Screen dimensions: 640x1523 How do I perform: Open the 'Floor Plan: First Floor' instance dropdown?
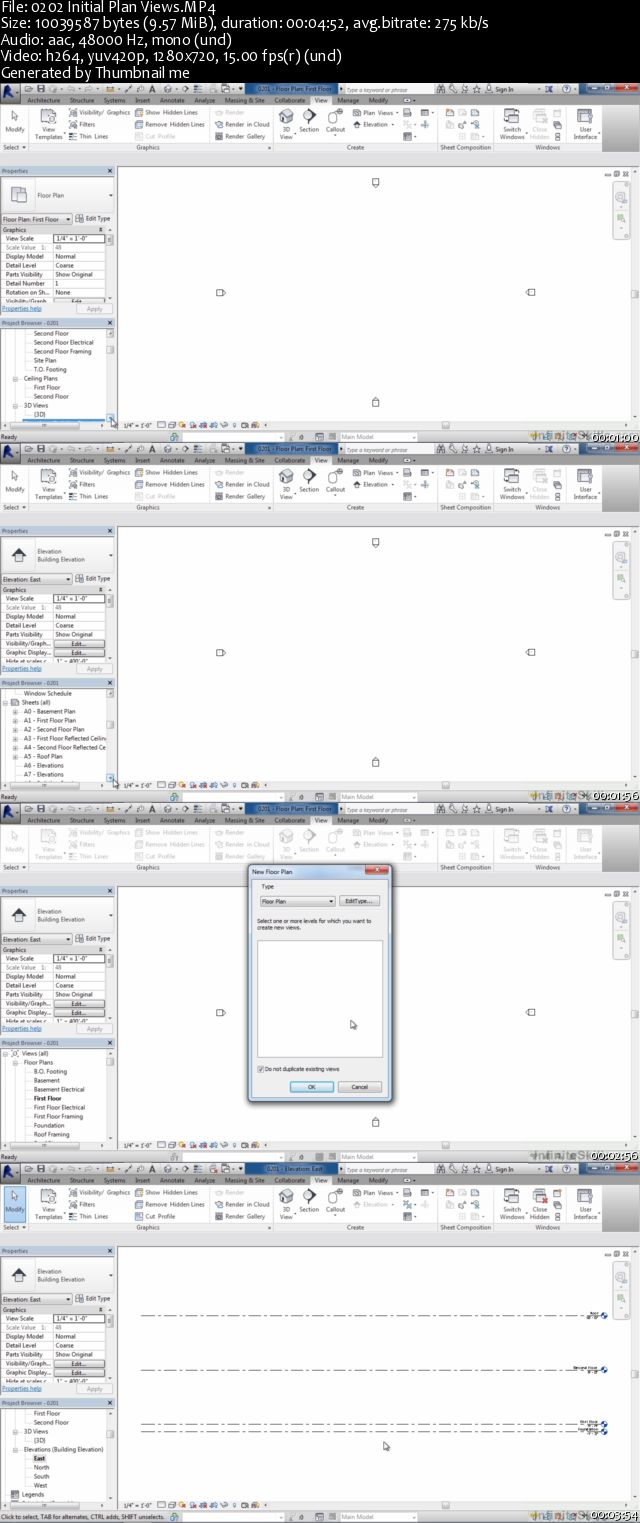coord(37,219)
